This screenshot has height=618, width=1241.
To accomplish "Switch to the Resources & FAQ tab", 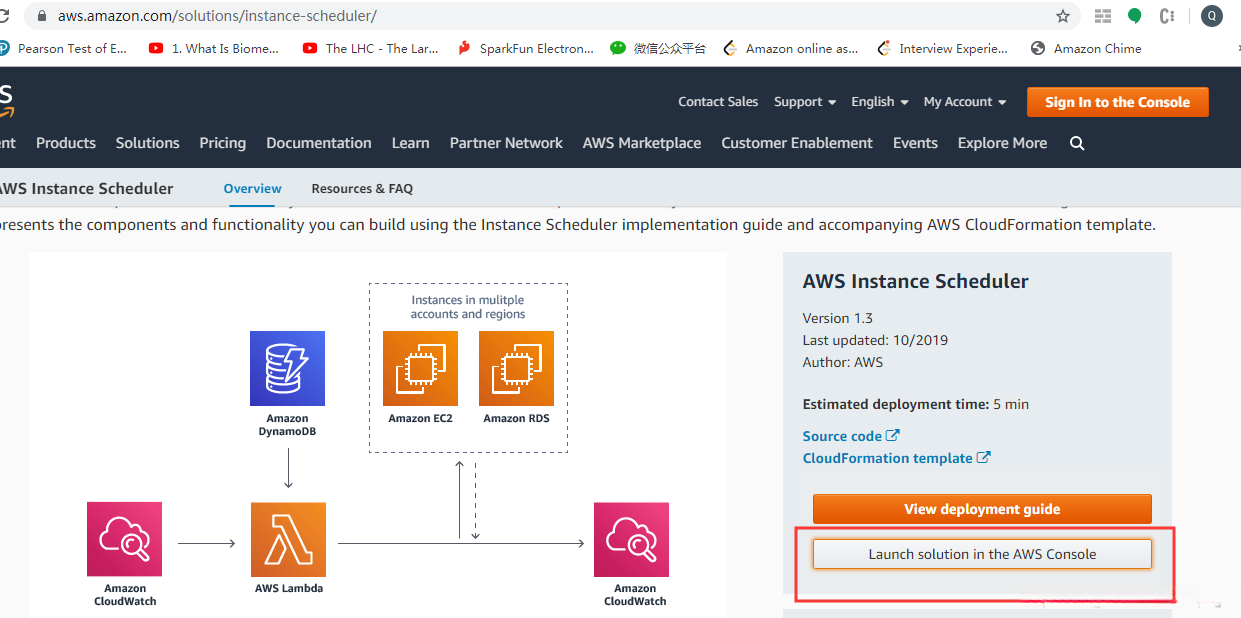I will (362, 188).
